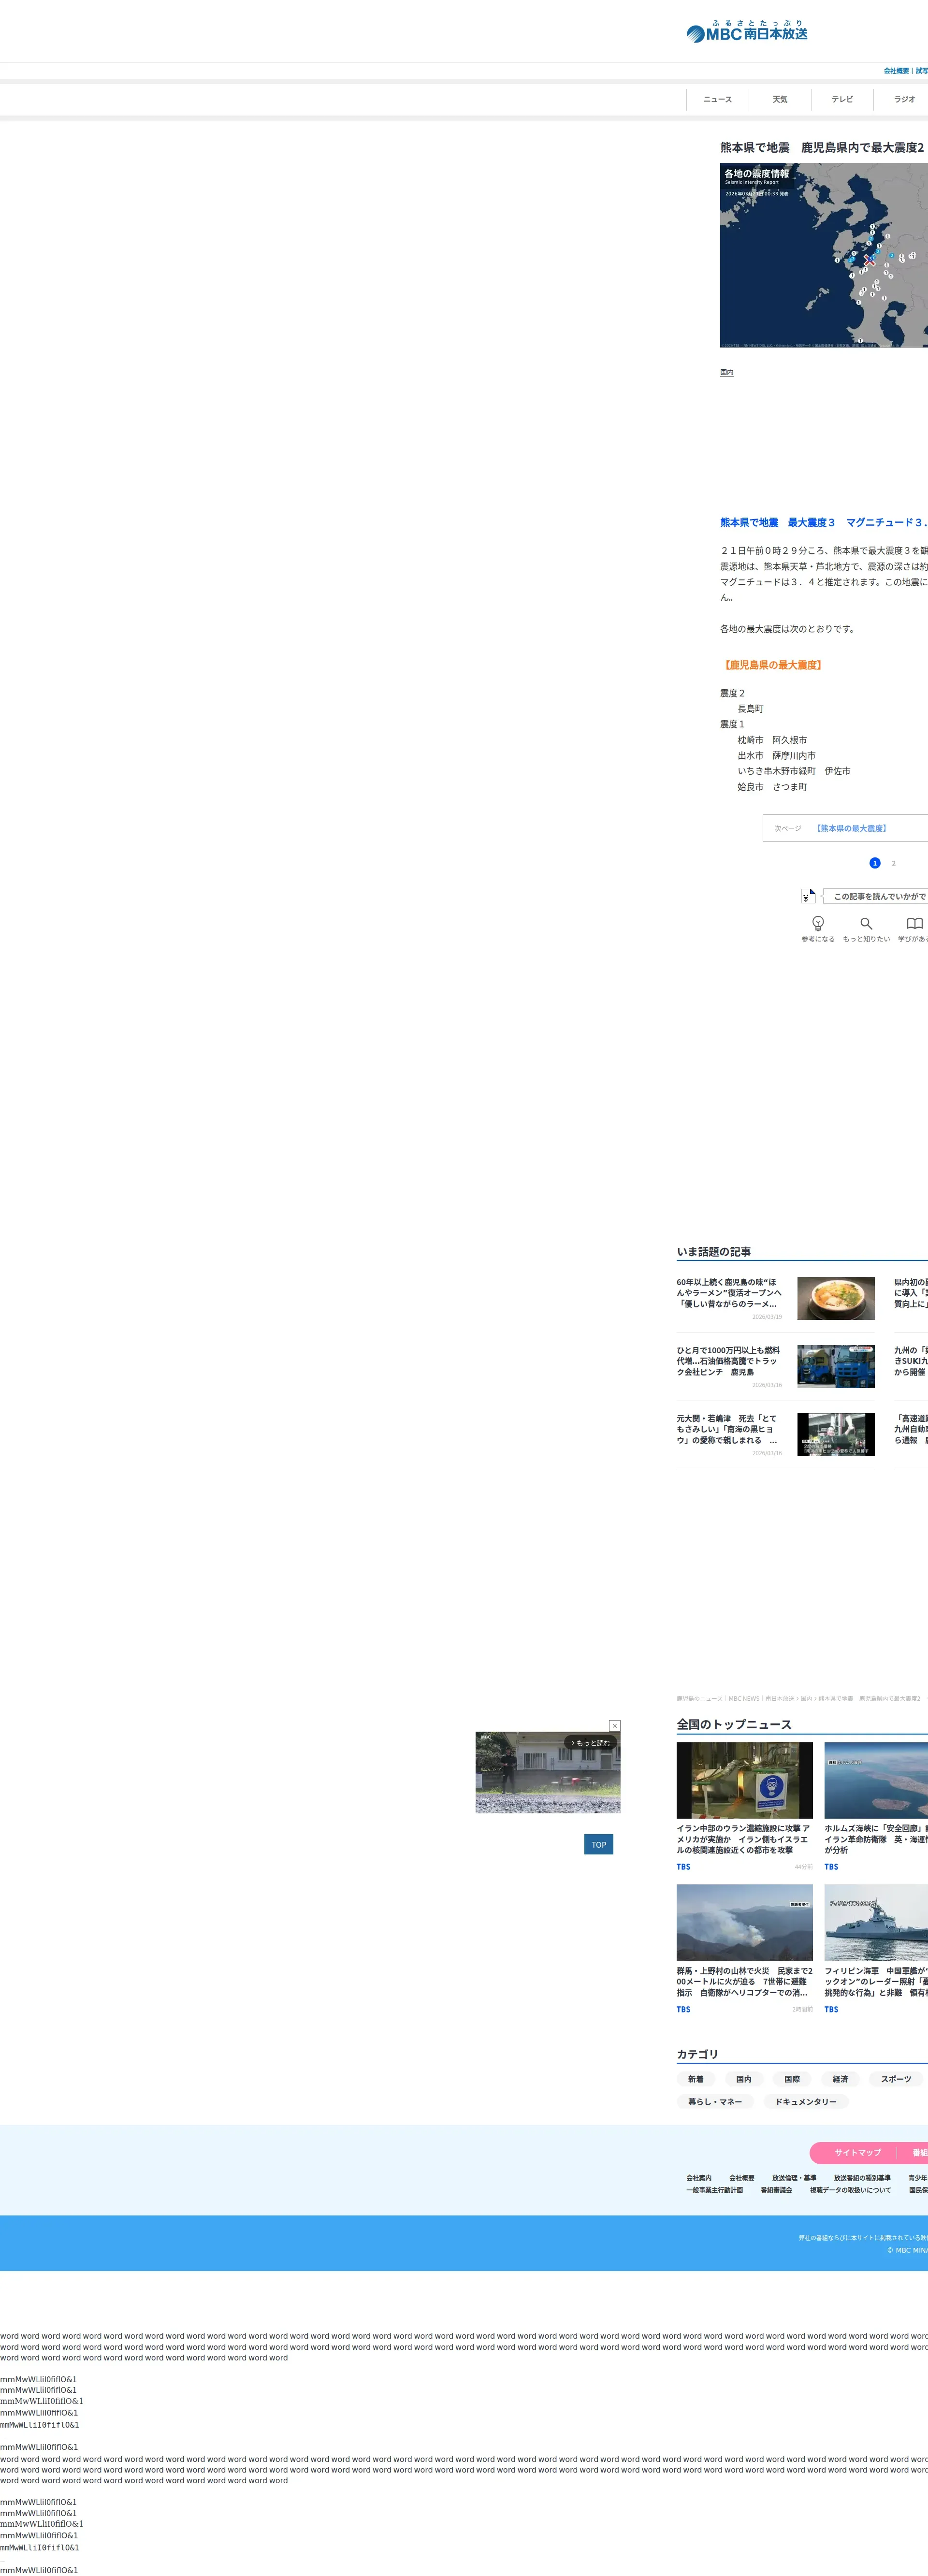Click the blue TOP button

598,1844
